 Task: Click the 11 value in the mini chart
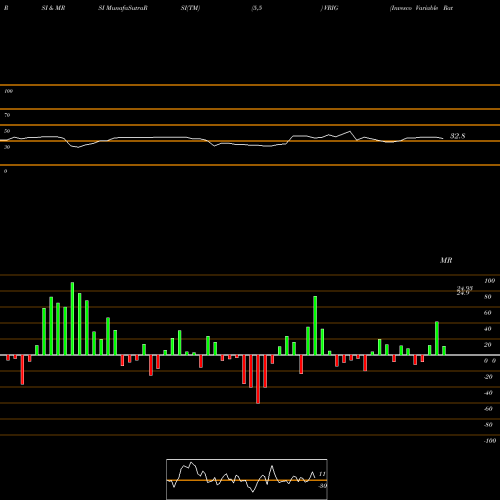click(322, 474)
